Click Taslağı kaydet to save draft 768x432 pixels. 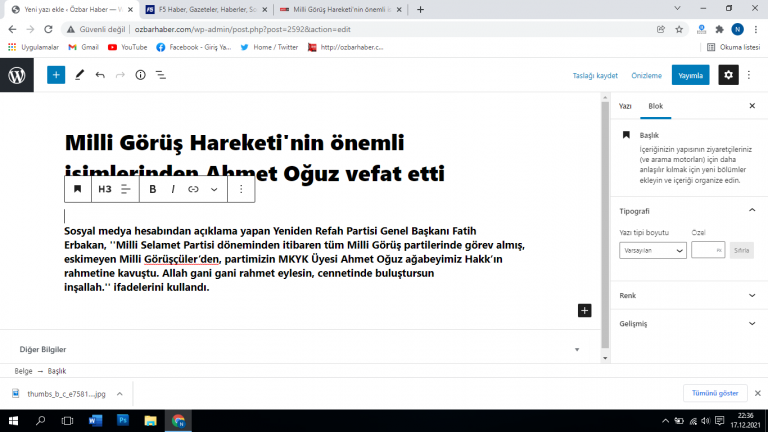coord(595,75)
